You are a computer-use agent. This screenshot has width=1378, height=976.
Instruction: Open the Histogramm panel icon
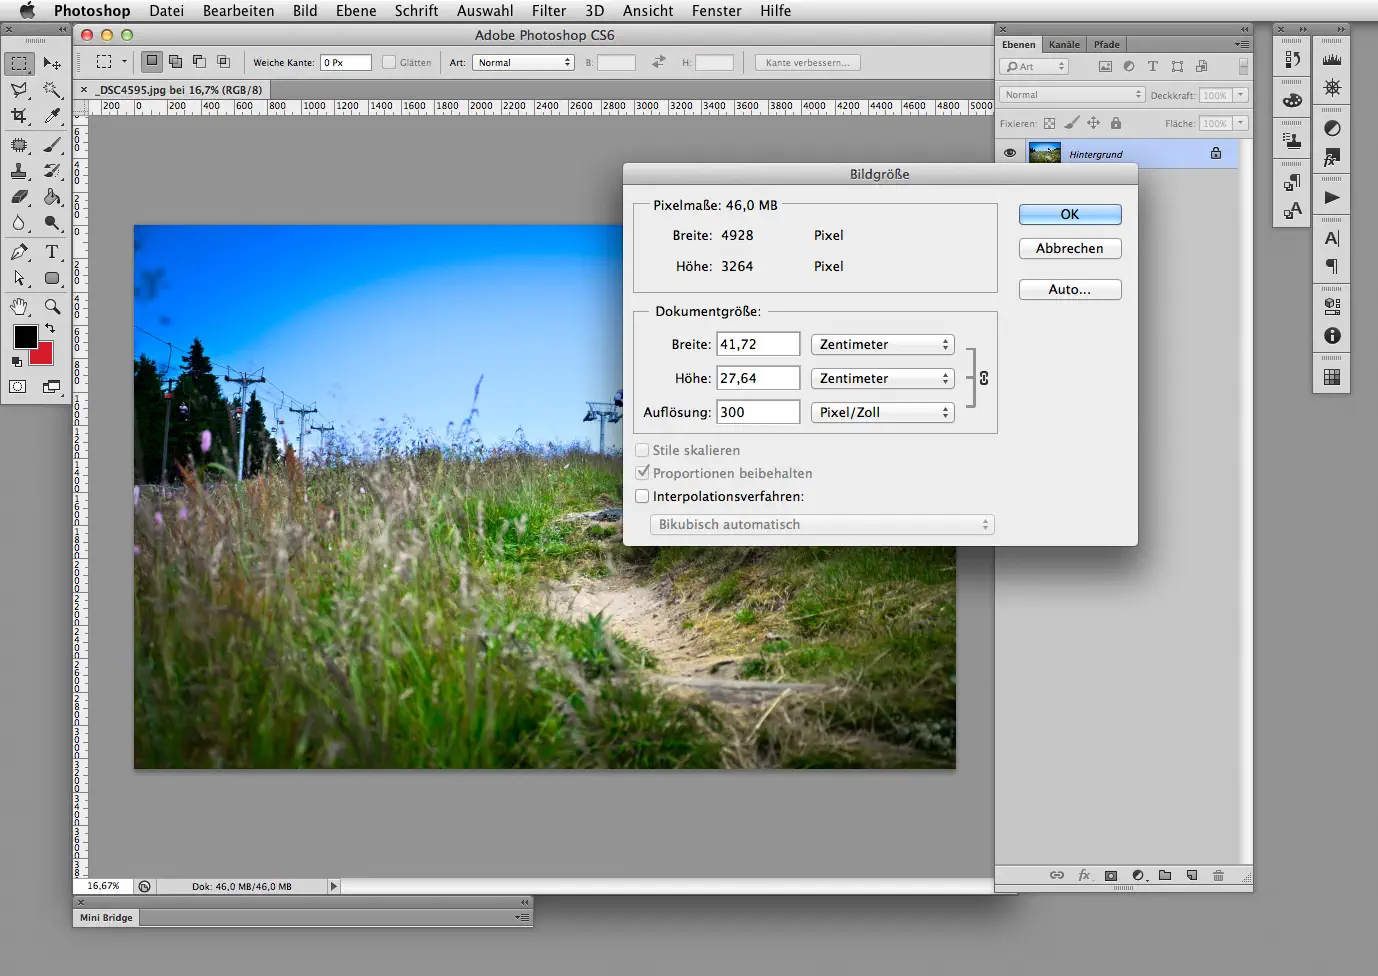coord(1334,60)
